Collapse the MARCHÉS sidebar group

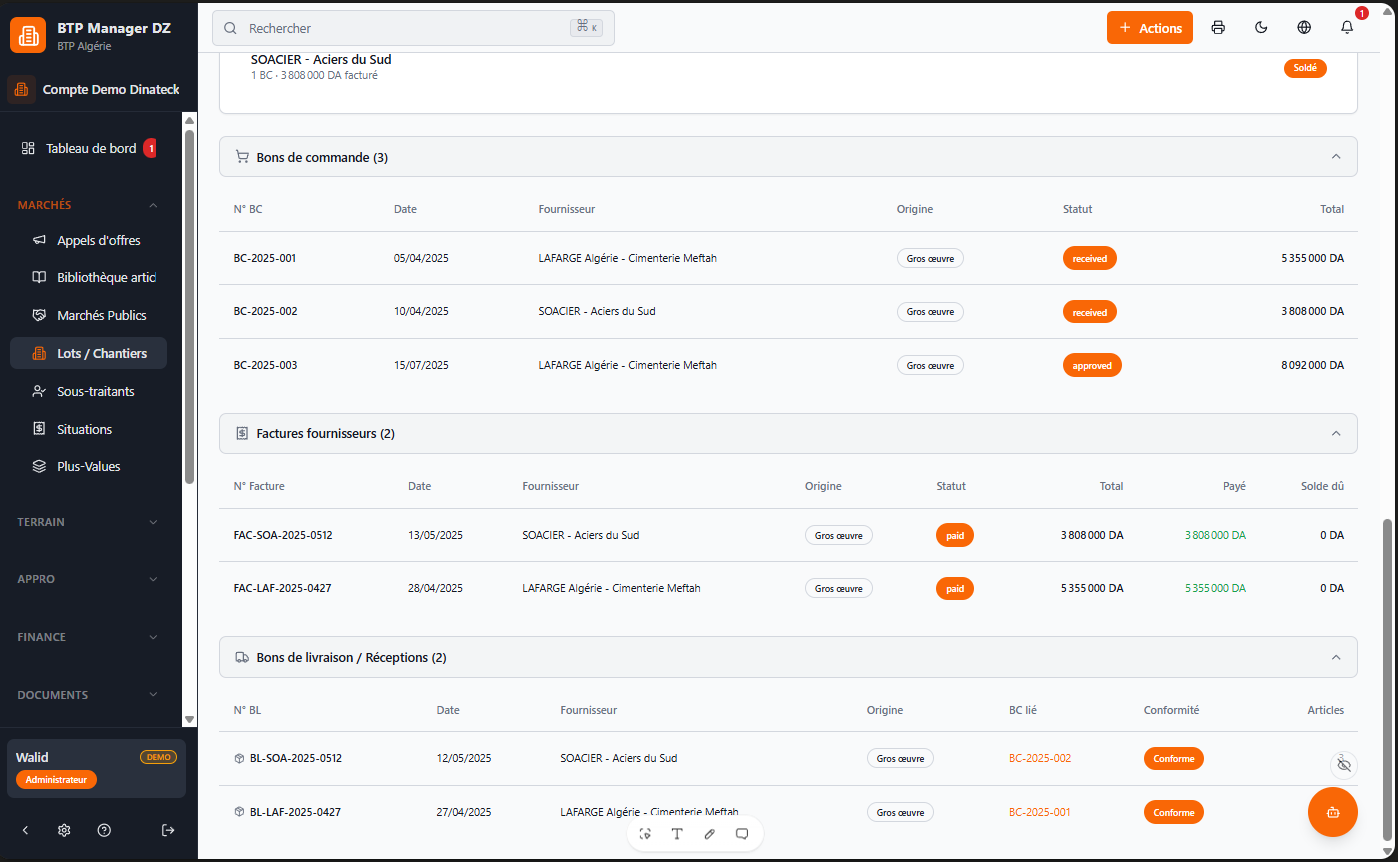[x=88, y=205]
